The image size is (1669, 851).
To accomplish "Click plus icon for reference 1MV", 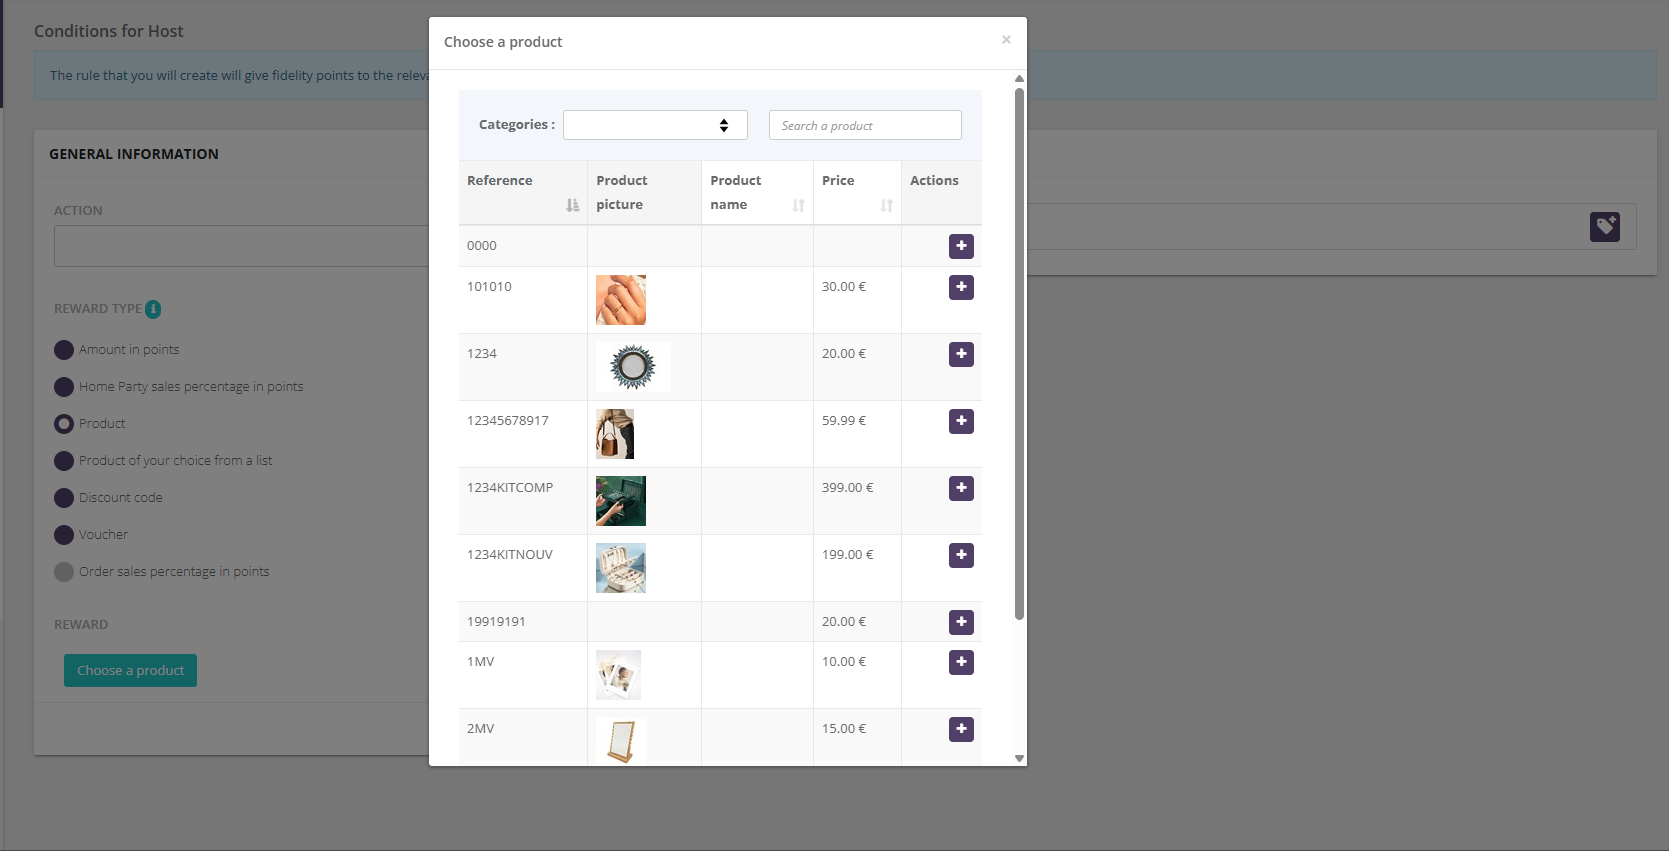I will pos(961,662).
